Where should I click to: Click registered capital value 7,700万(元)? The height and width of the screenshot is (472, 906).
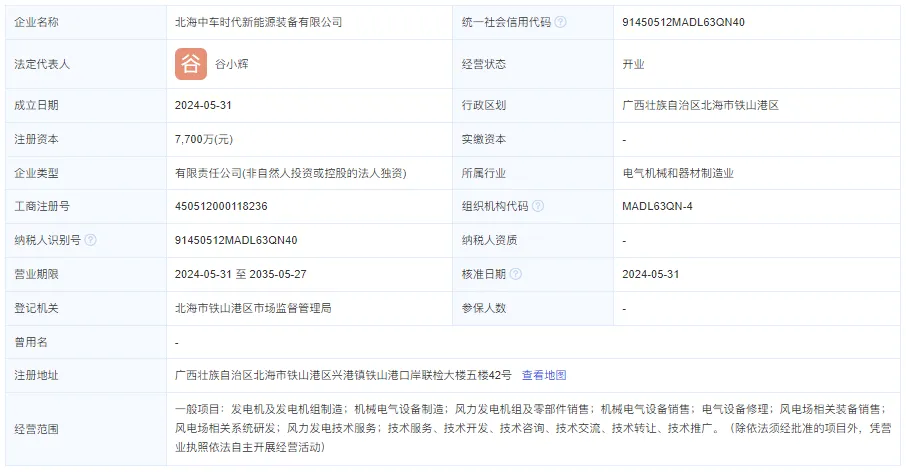[204, 139]
